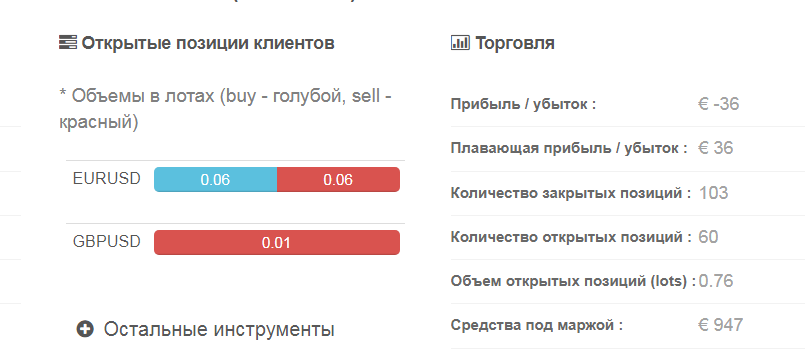Click the red EURUSD sell bar 0.06

[338, 179]
